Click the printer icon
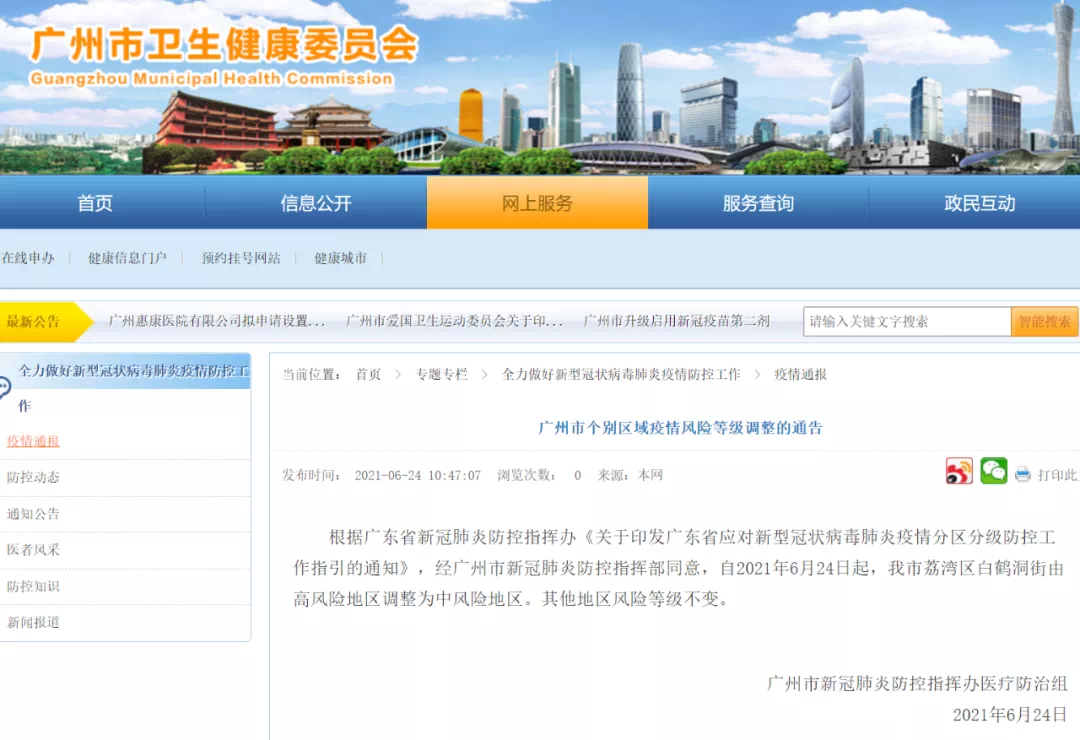The image size is (1080, 740). pos(1023,475)
